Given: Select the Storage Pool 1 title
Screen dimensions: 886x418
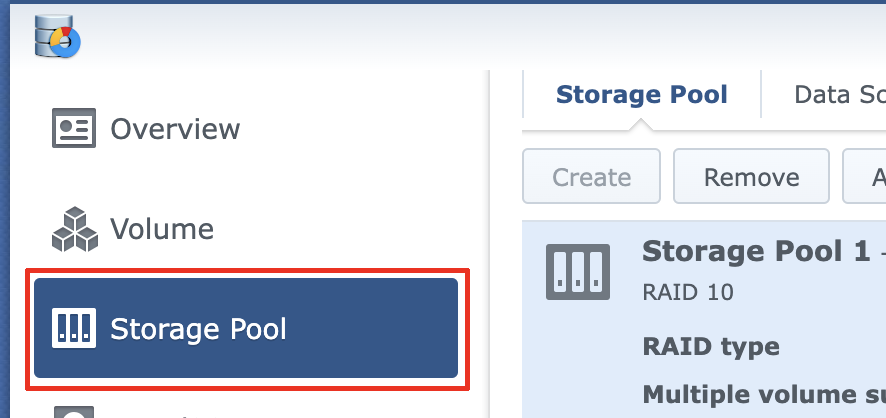Looking at the screenshot, I should click(x=756, y=251).
